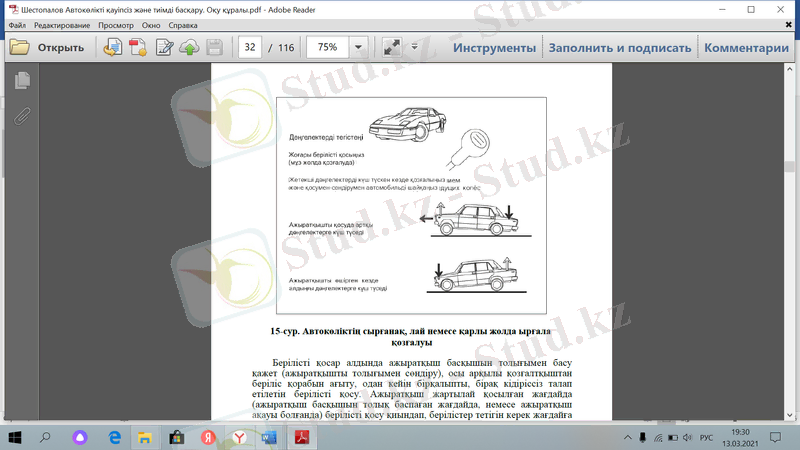Click the cloud upload icon in toolbar
Image resolution: width=800 pixels, height=450 pixels.
click(x=188, y=47)
